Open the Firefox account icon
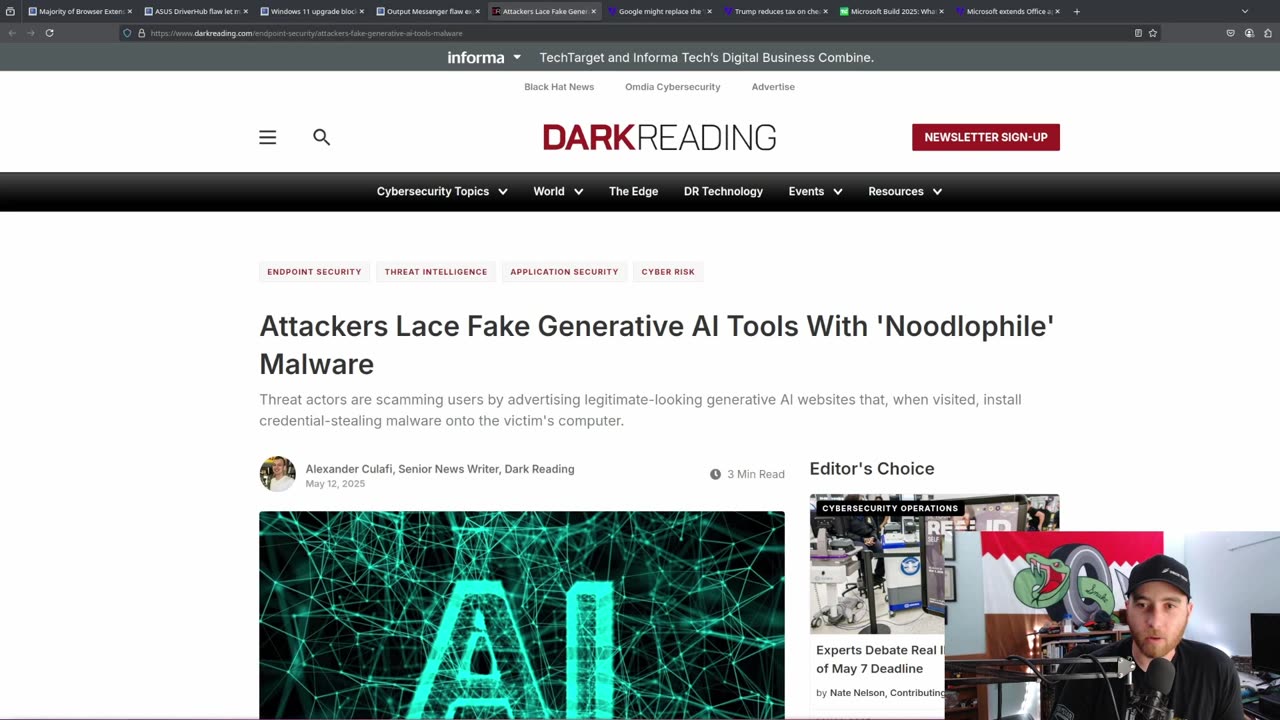The image size is (1280, 720). 1249,33
